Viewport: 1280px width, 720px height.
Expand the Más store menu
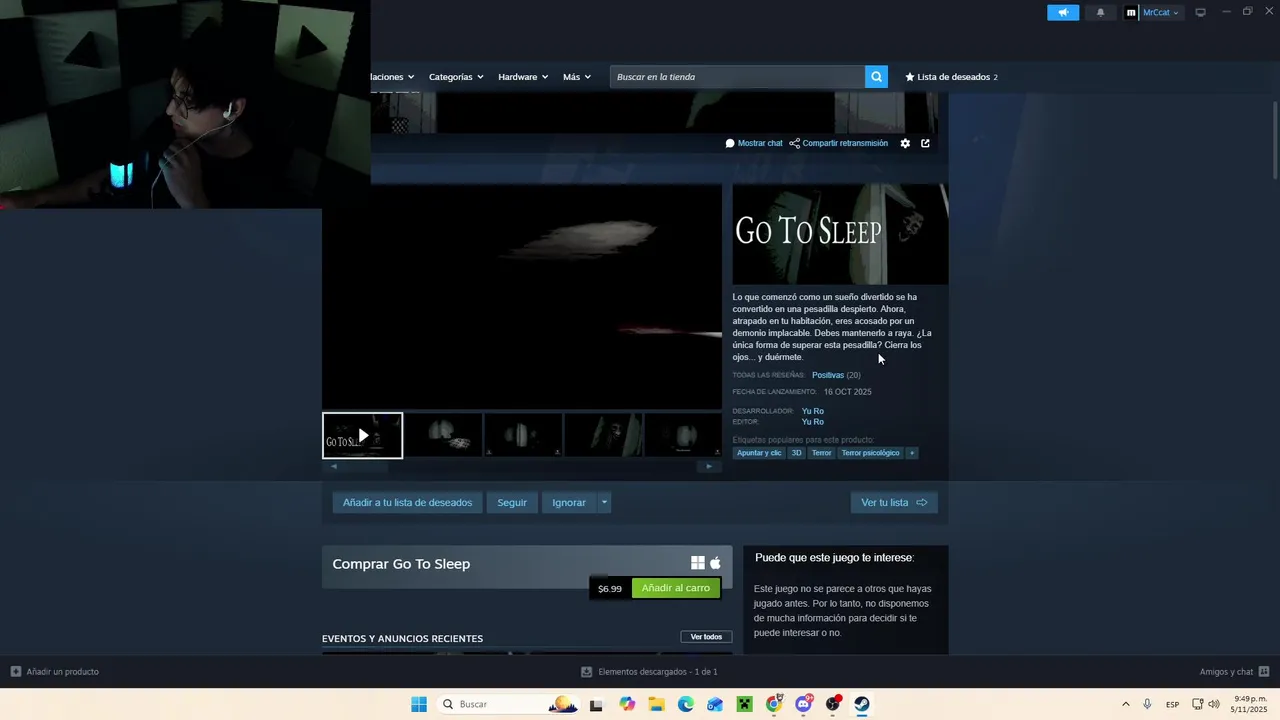577,77
